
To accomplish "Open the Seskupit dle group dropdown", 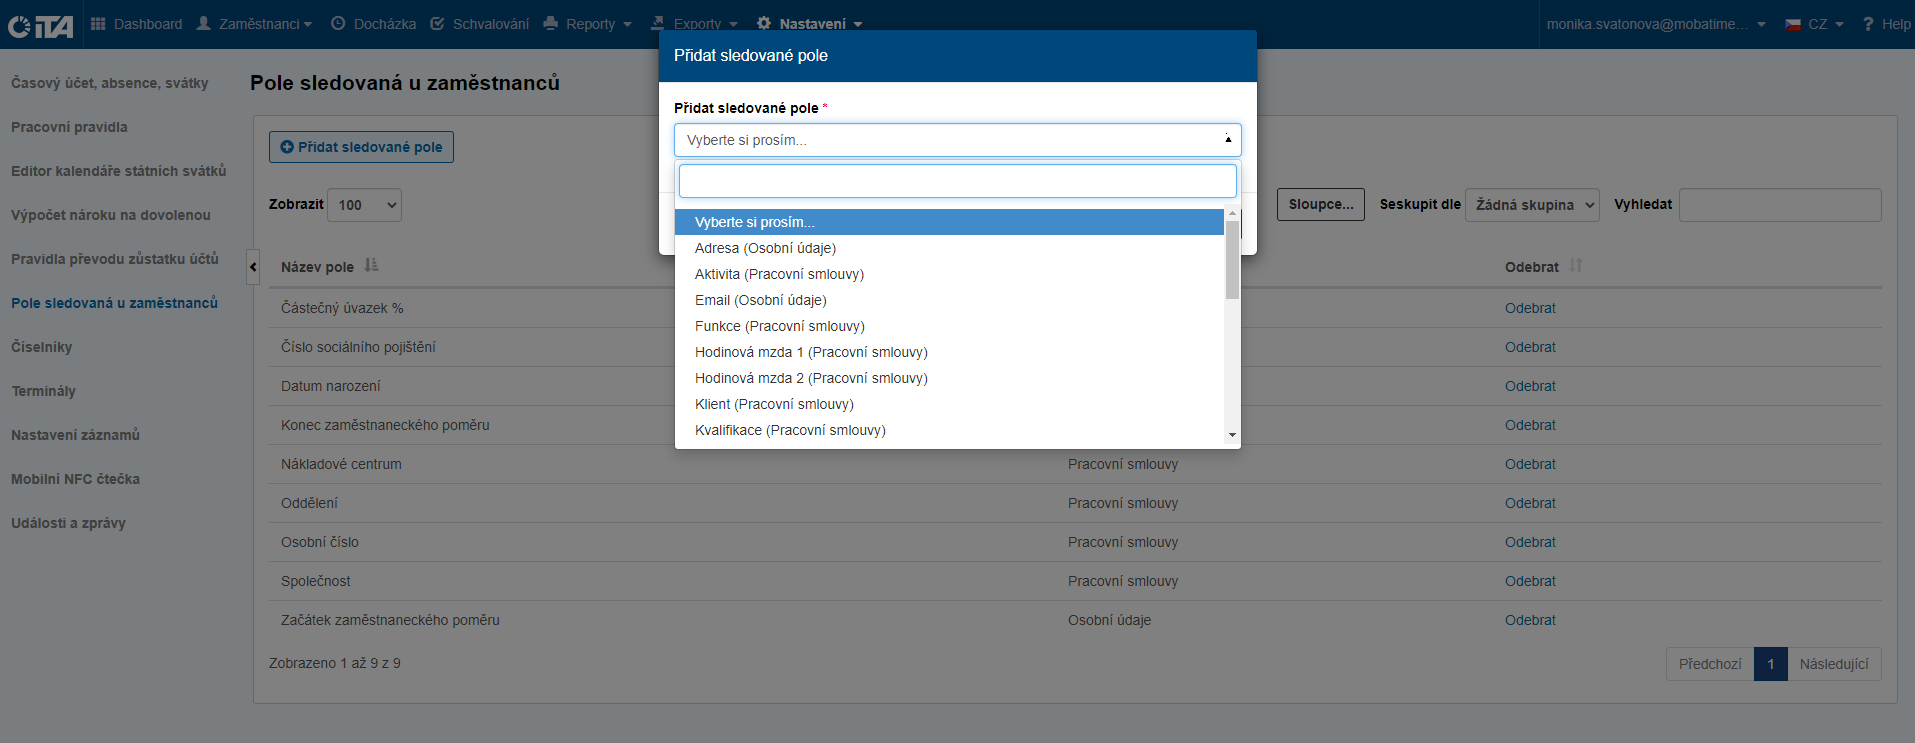I will tap(1531, 205).
